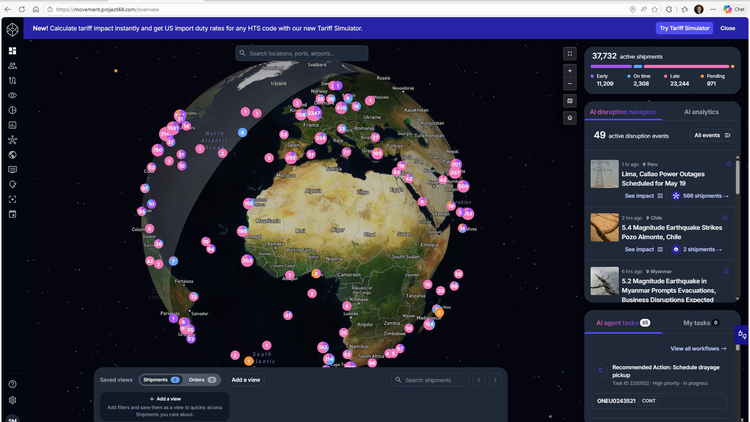Viewport: 750px width, 422px height.
Task: Filter by Early shipments legend
Action: click(602, 80)
